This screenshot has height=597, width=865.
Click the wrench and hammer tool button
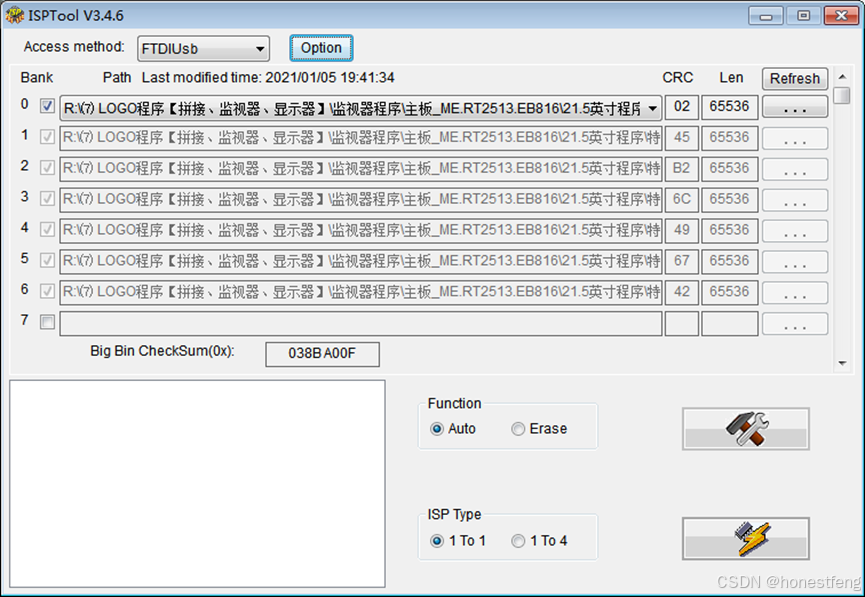[x=745, y=428]
